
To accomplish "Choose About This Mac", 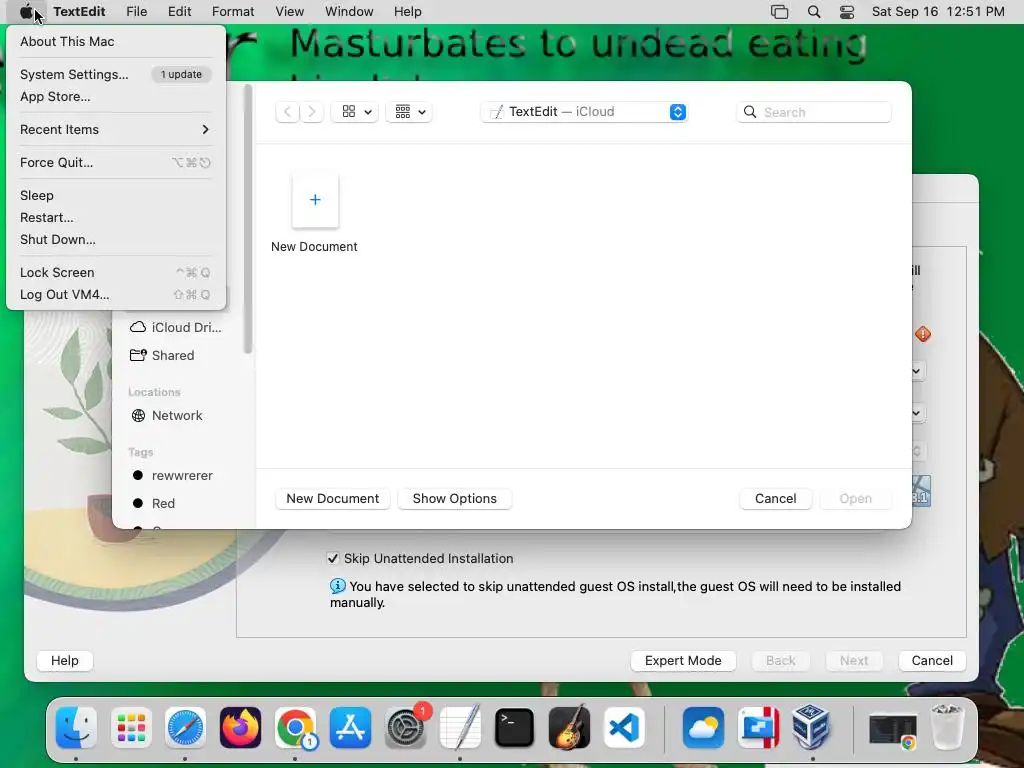I will click(116, 41).
